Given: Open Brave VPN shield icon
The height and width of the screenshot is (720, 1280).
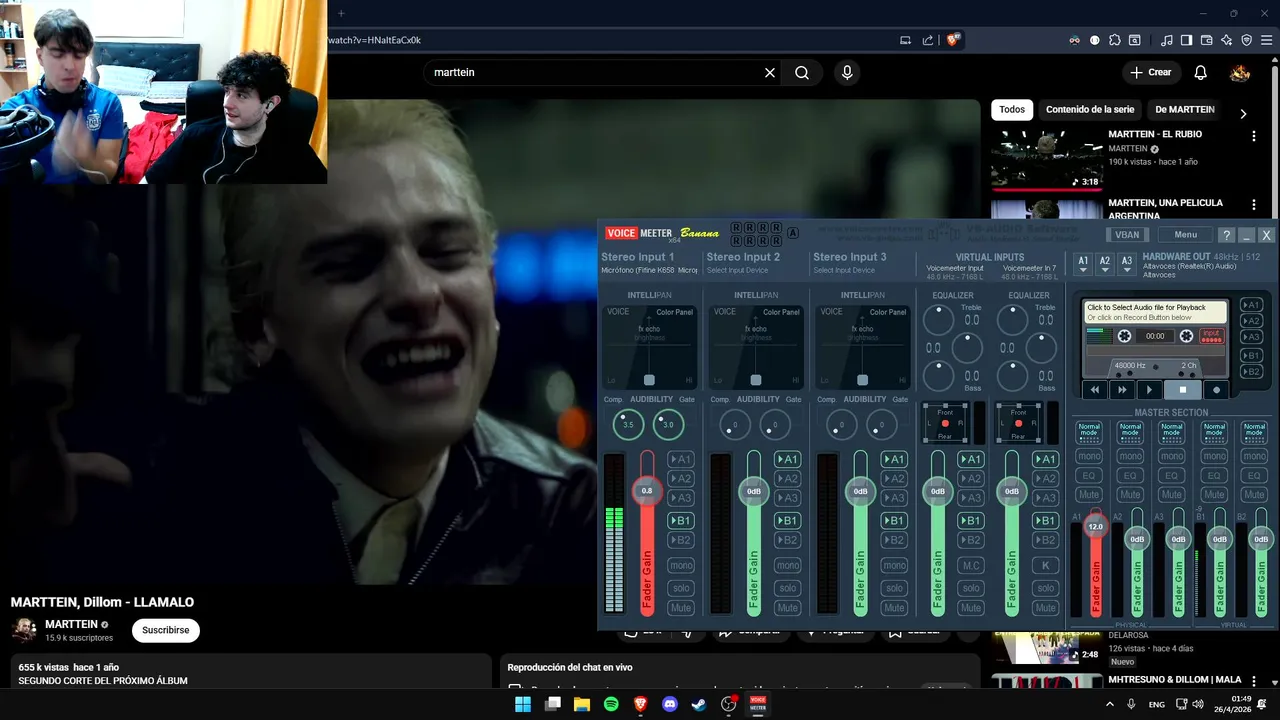Looking at the screenshot, I should pos(1246,40).
